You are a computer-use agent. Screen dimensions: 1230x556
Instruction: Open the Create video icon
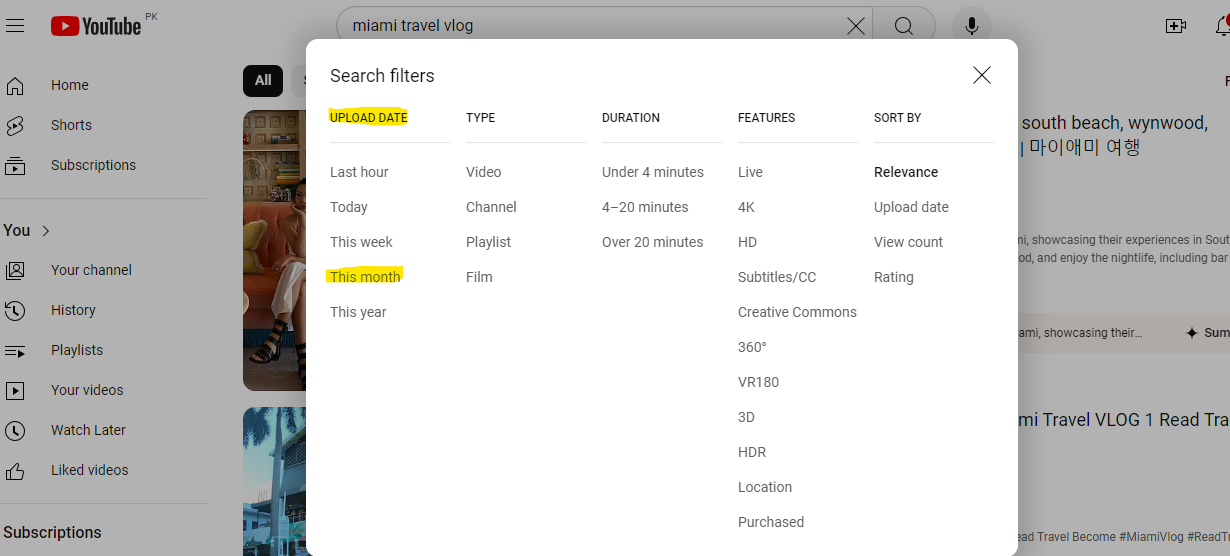pos(1176,26)
